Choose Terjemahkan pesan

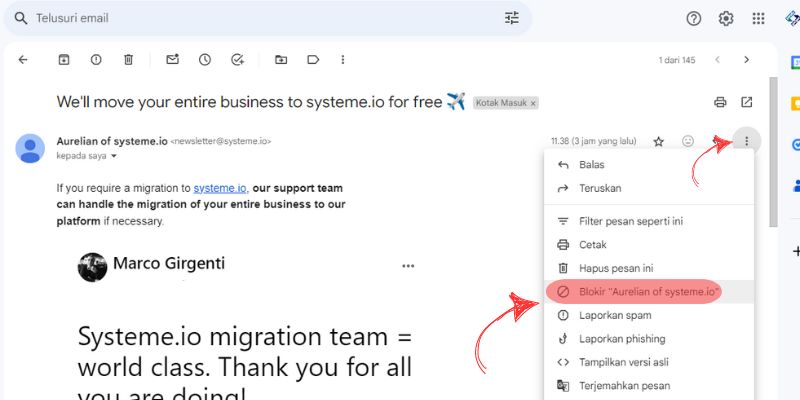649,386
